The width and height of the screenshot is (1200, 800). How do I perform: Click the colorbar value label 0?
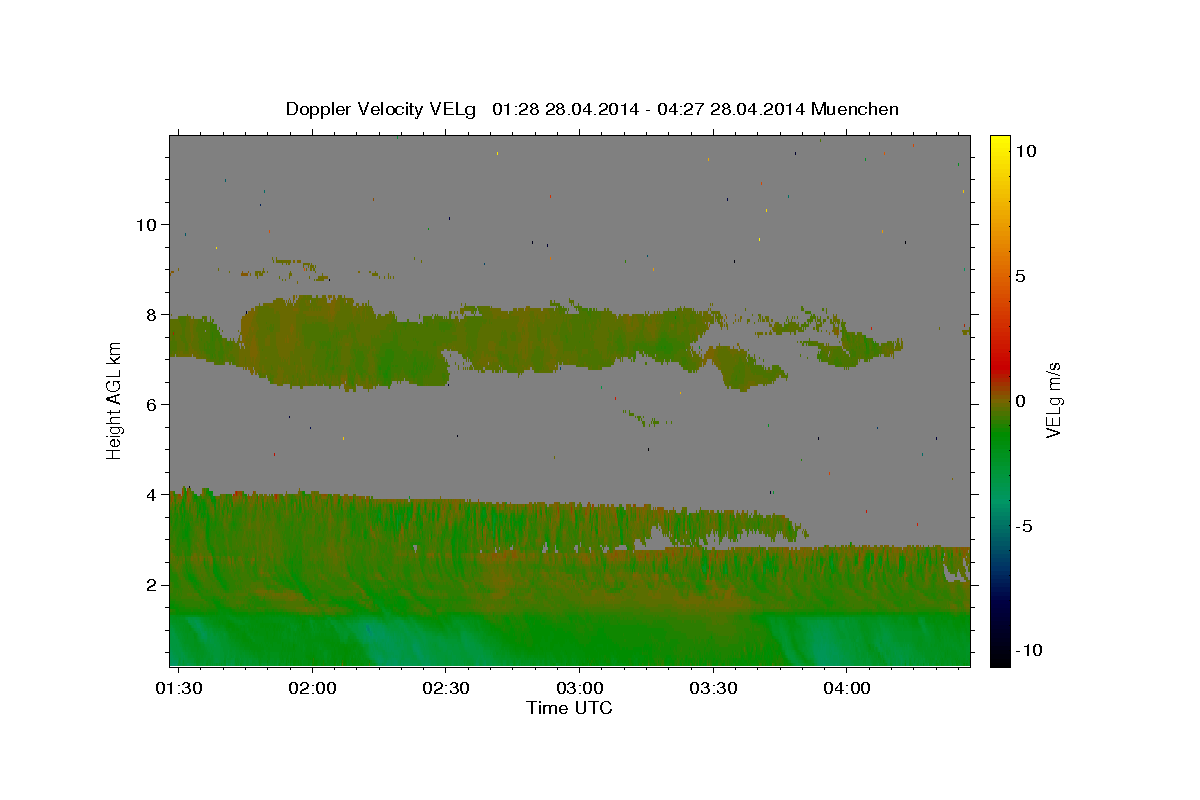click(1020, 401)
